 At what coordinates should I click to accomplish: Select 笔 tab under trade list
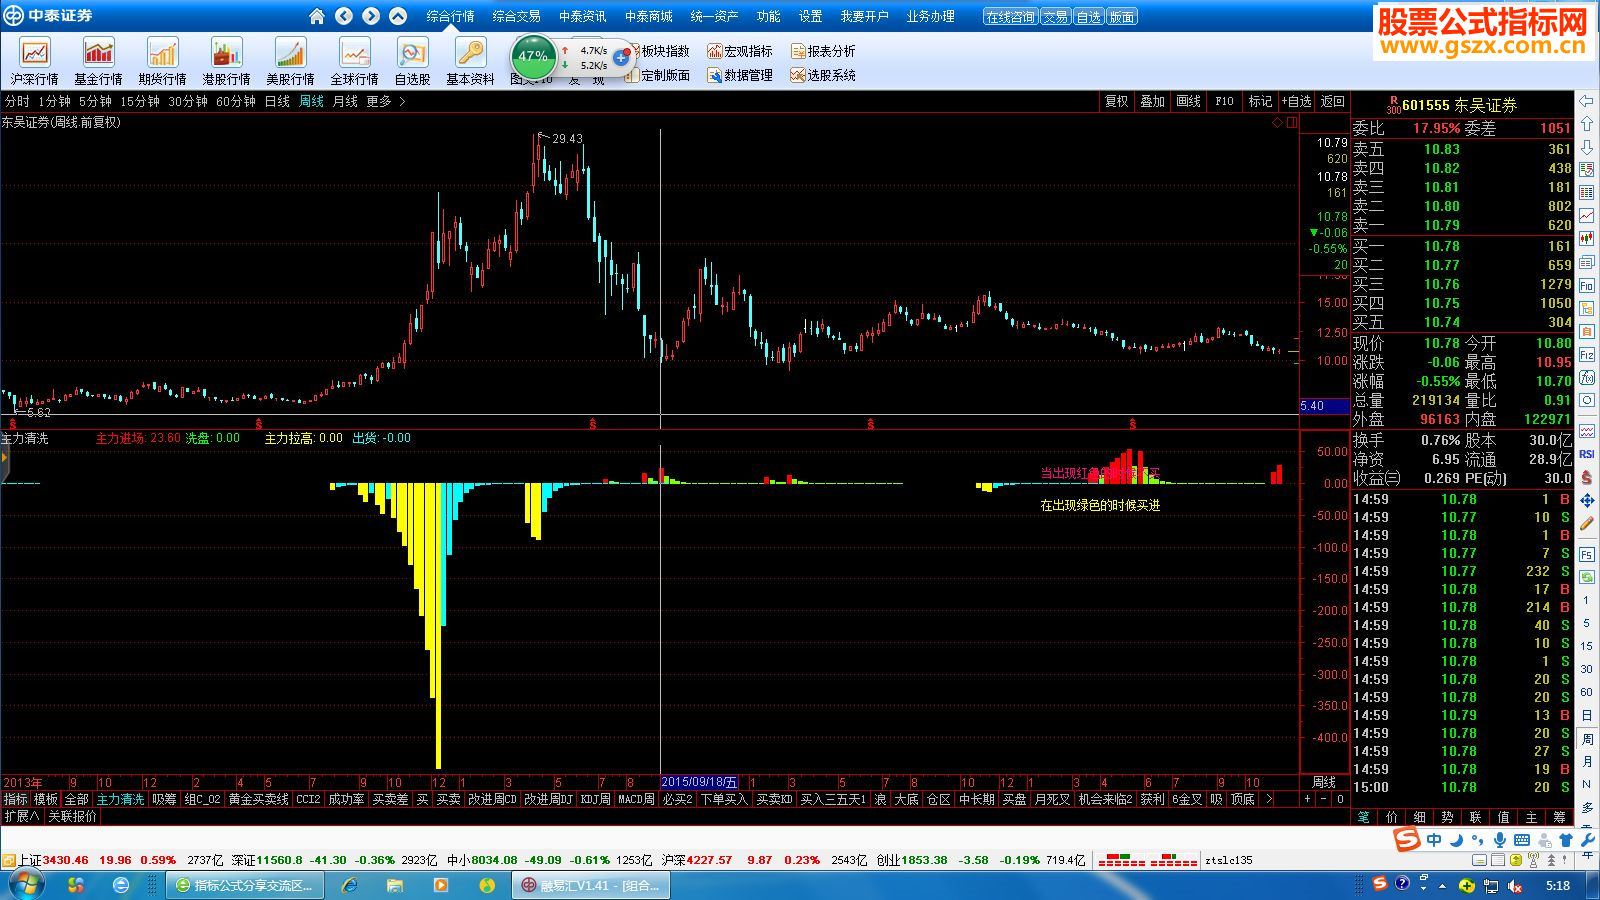click(1364, 817)
